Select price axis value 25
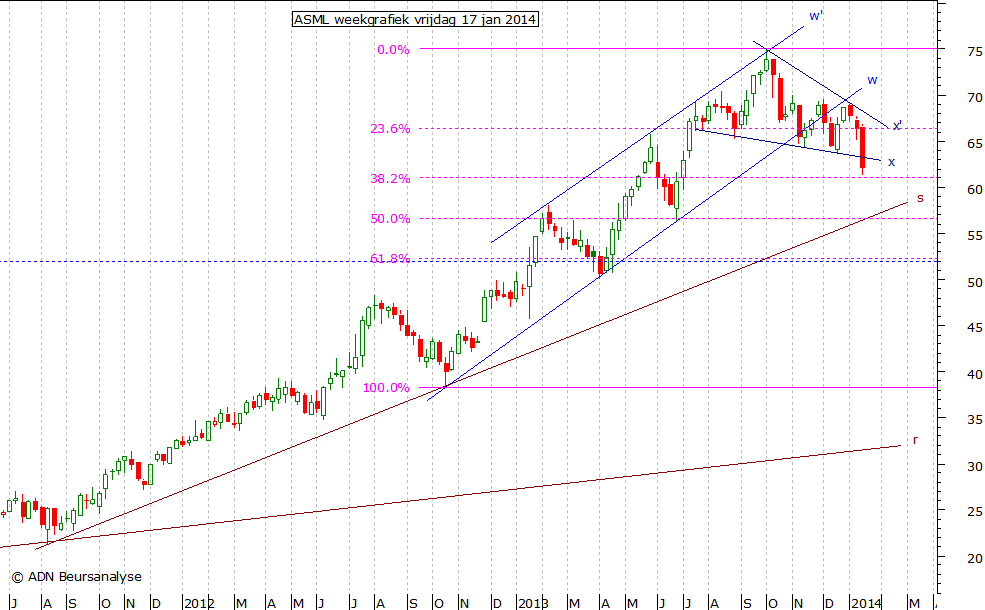 pyautogui.click(x=975, y=512)
